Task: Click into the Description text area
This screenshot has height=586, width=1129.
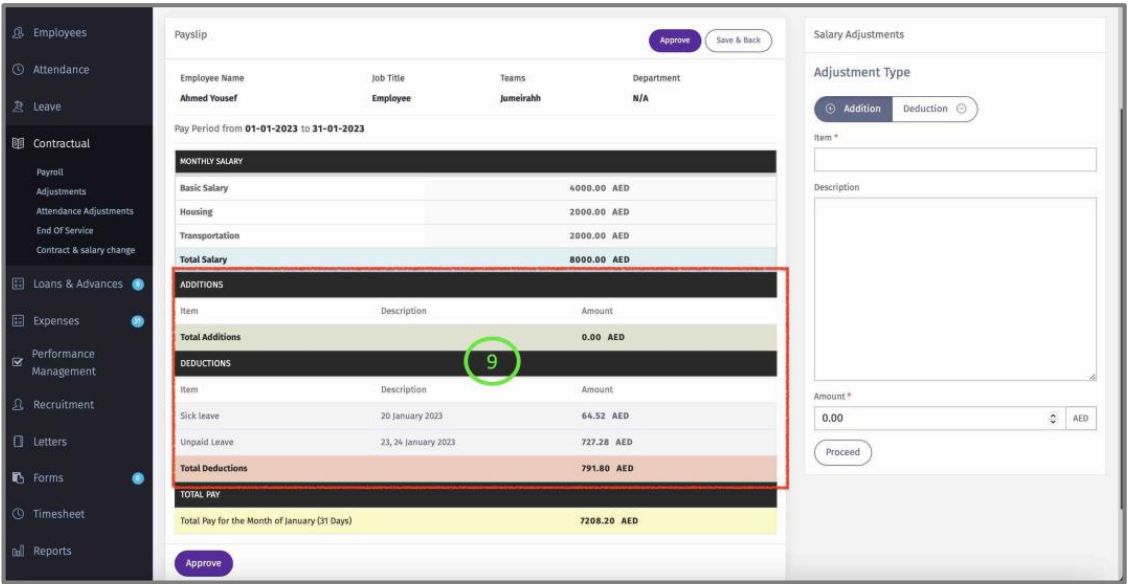Action: (x=954, y=288)
